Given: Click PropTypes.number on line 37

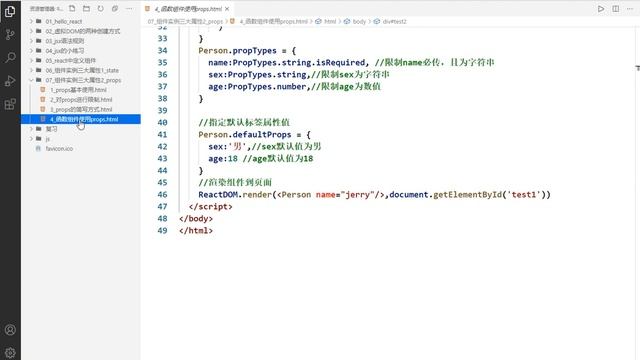Looking at the screenshot, I should pos(267,87).
